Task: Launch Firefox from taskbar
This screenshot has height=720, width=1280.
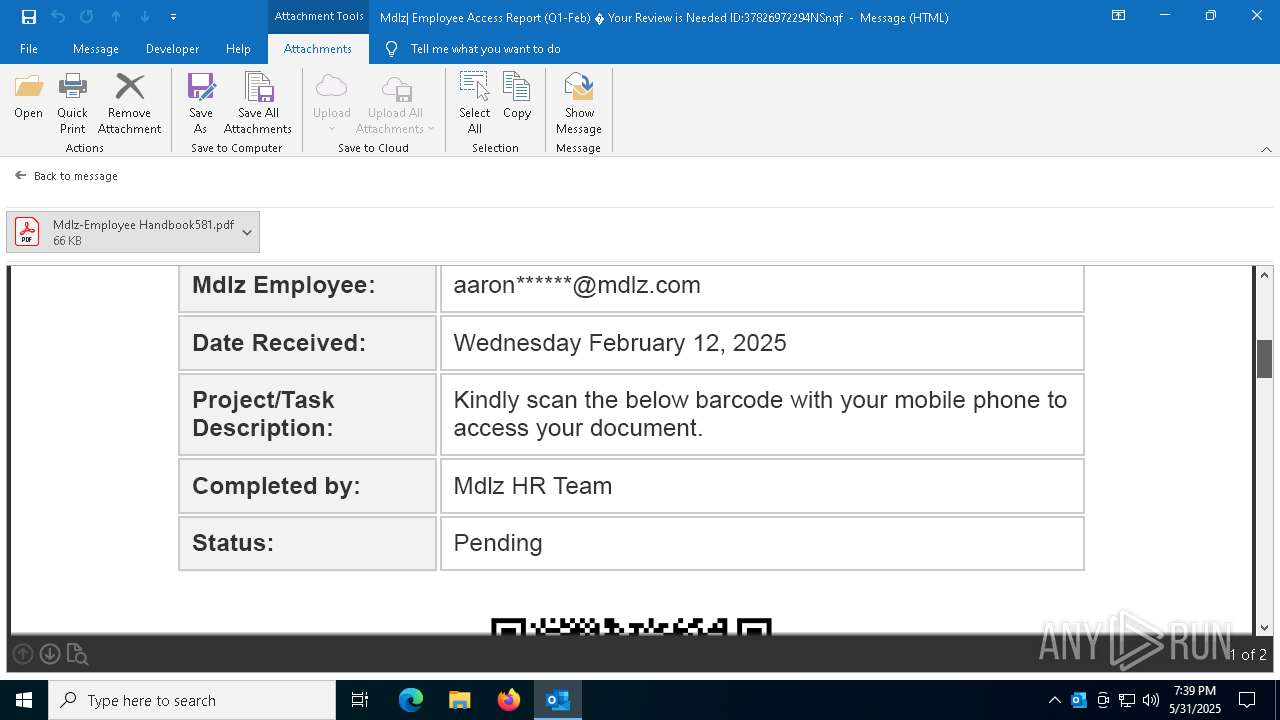Action: point(509,700)
